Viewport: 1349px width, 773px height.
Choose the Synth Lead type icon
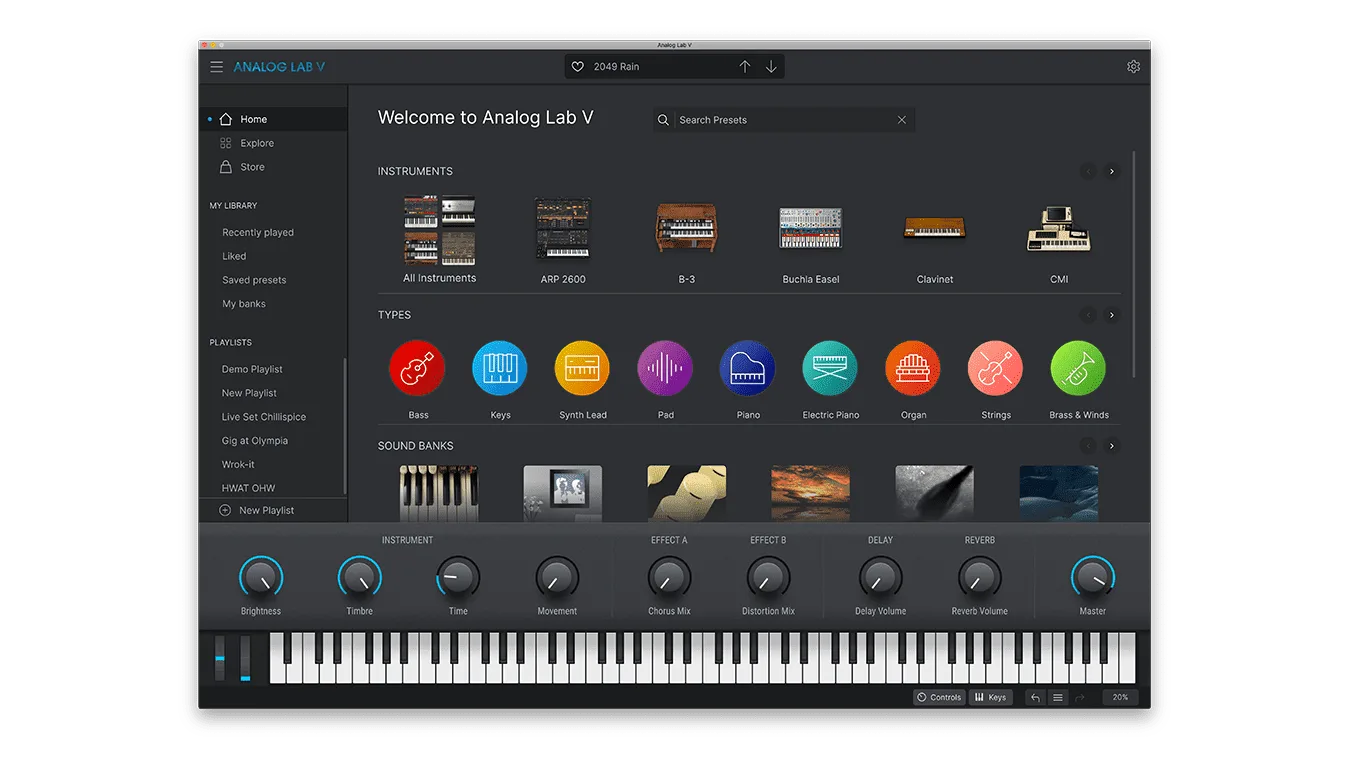[x=582, y=368]
